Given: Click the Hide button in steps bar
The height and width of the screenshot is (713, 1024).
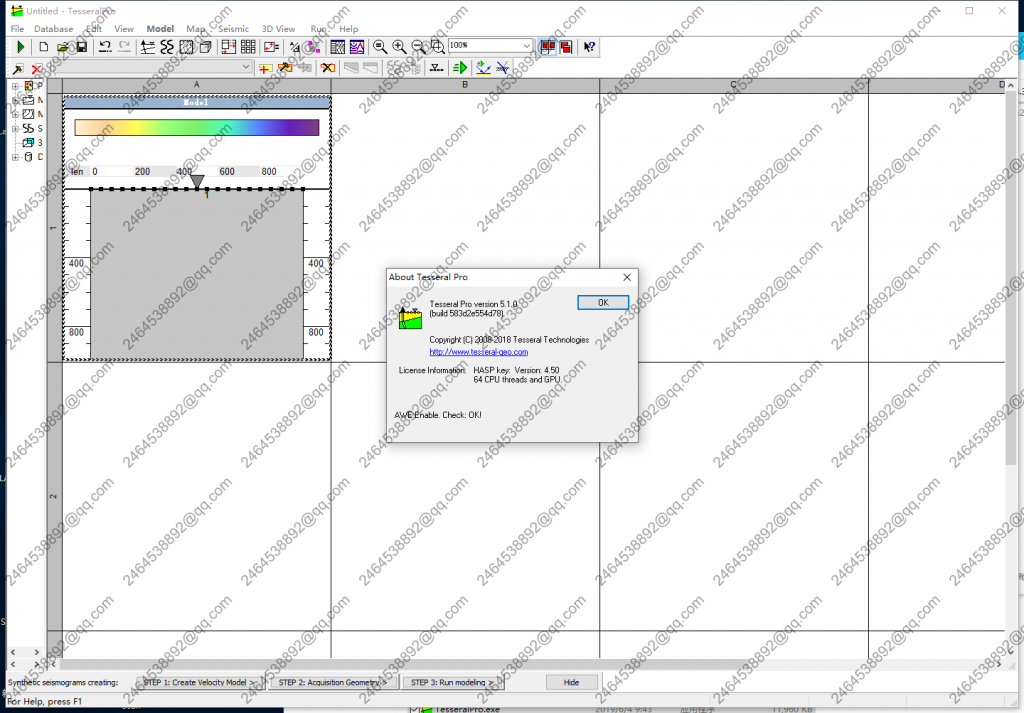Looking at the screenshot, I should coord(571,682).
